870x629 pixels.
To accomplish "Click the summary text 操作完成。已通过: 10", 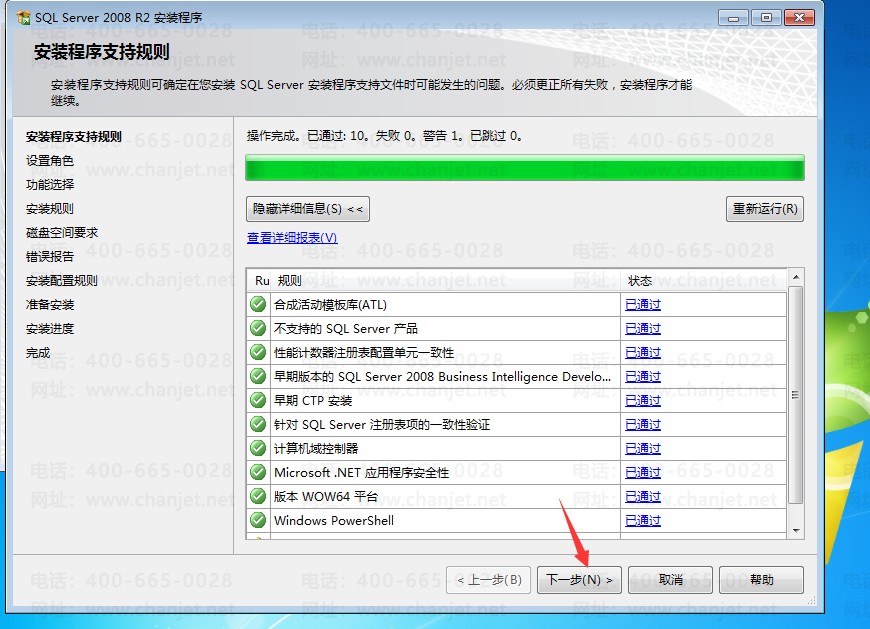I will 307,136.
